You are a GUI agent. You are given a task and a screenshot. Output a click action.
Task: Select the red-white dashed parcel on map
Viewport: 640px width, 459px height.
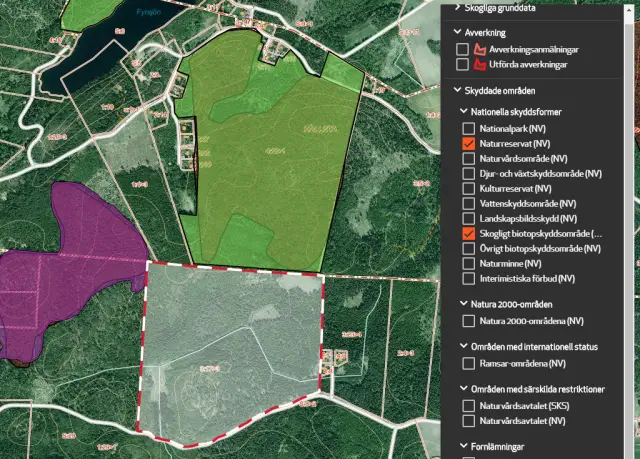(235, 350)
